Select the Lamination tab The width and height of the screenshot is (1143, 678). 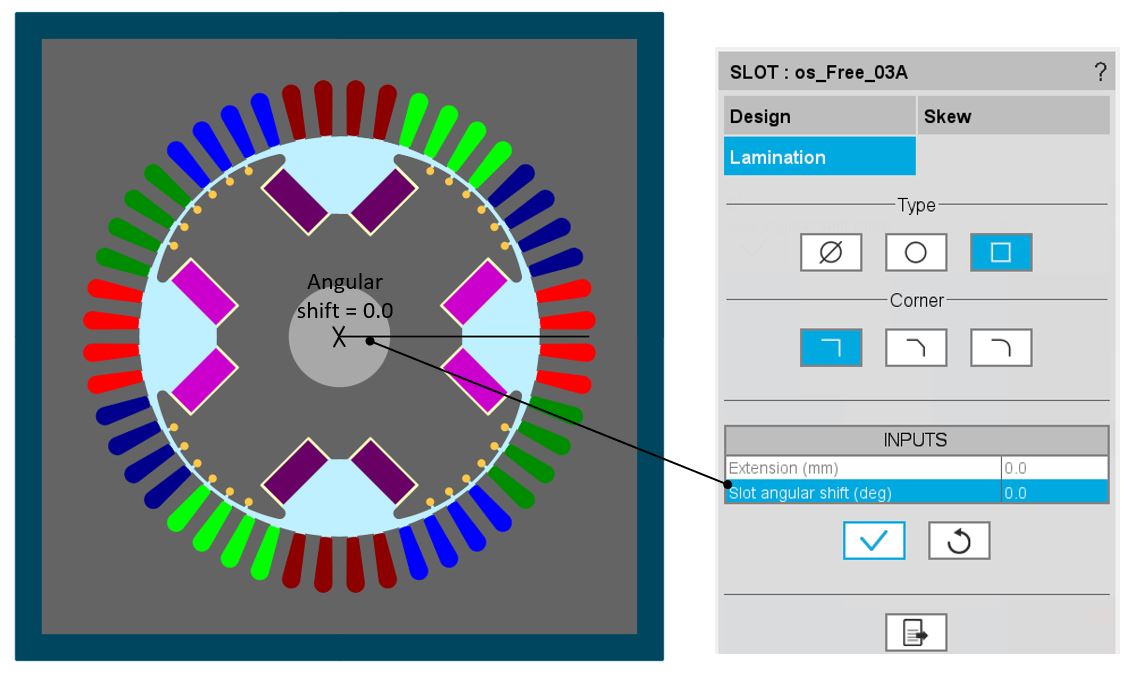click(x=819, y=157)
